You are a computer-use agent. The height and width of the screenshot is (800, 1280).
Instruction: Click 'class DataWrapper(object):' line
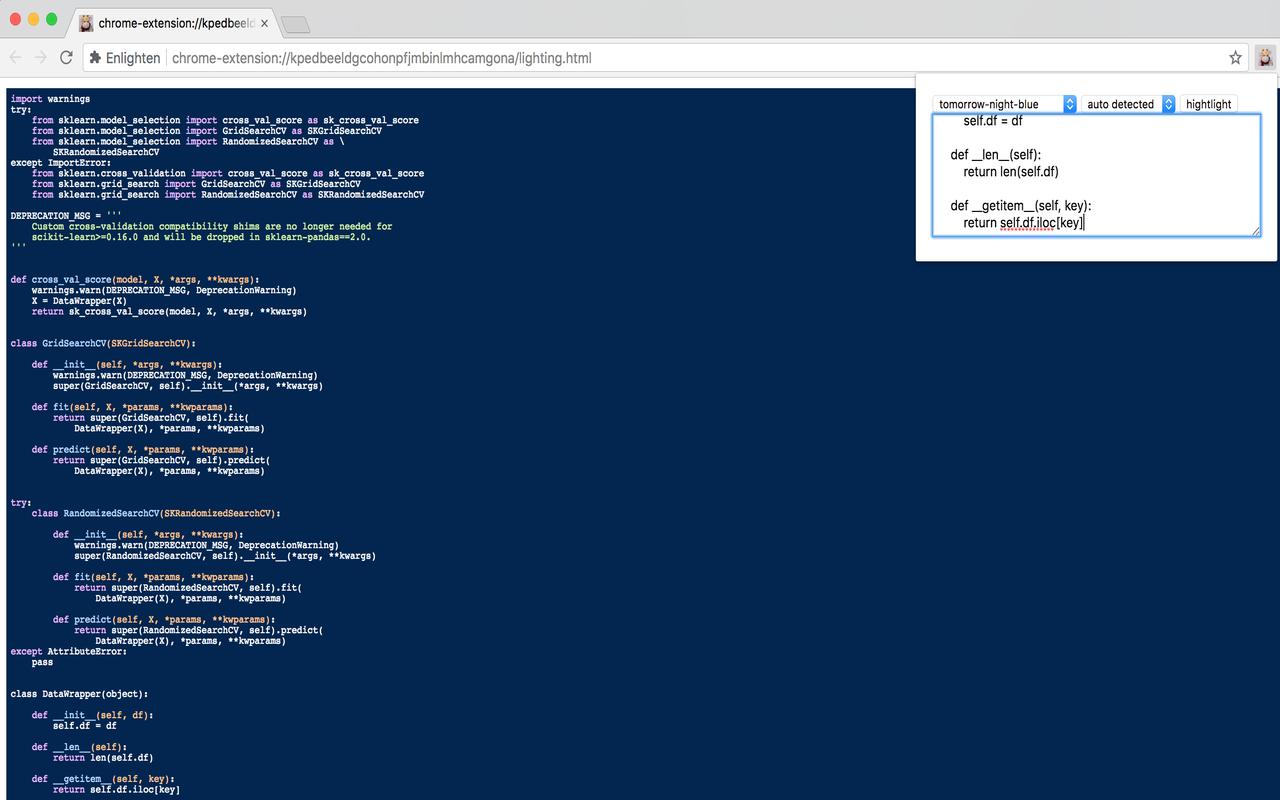[79, 693]
